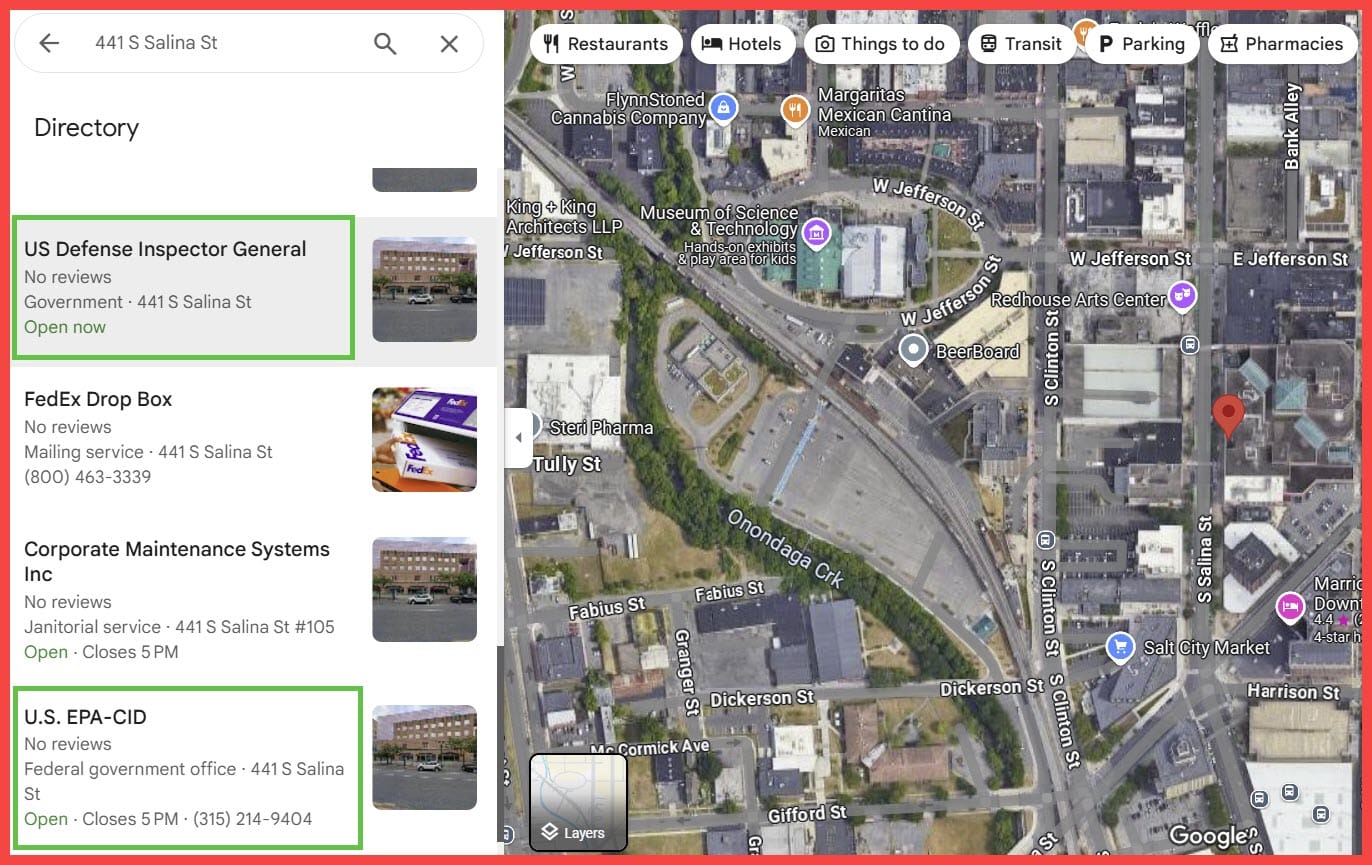Click the Salt City Market shopping pin
This screenshot has height=865, width=1372.
(1121, 647)
